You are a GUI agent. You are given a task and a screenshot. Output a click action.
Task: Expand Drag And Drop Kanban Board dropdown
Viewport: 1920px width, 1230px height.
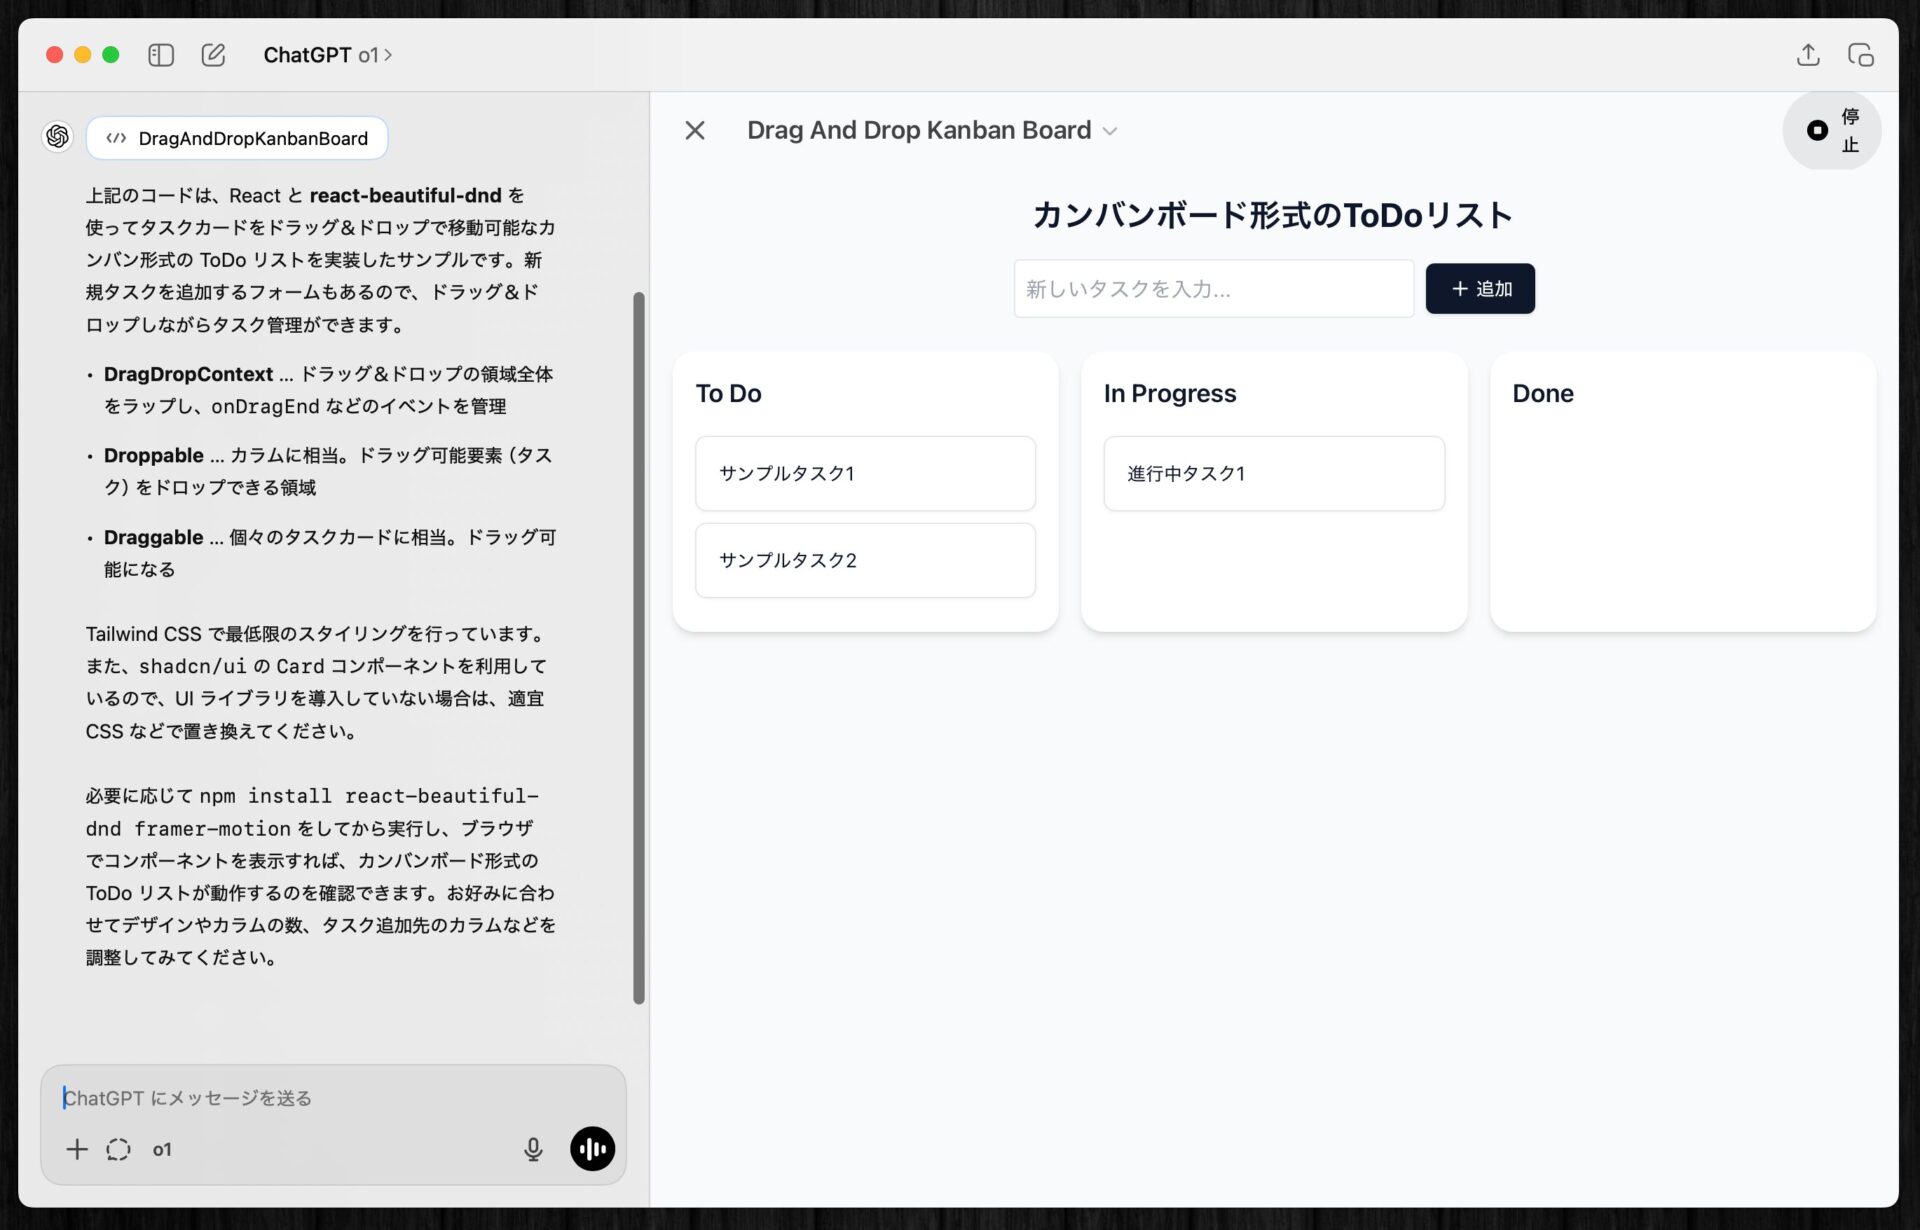[x=1109, y=131]
